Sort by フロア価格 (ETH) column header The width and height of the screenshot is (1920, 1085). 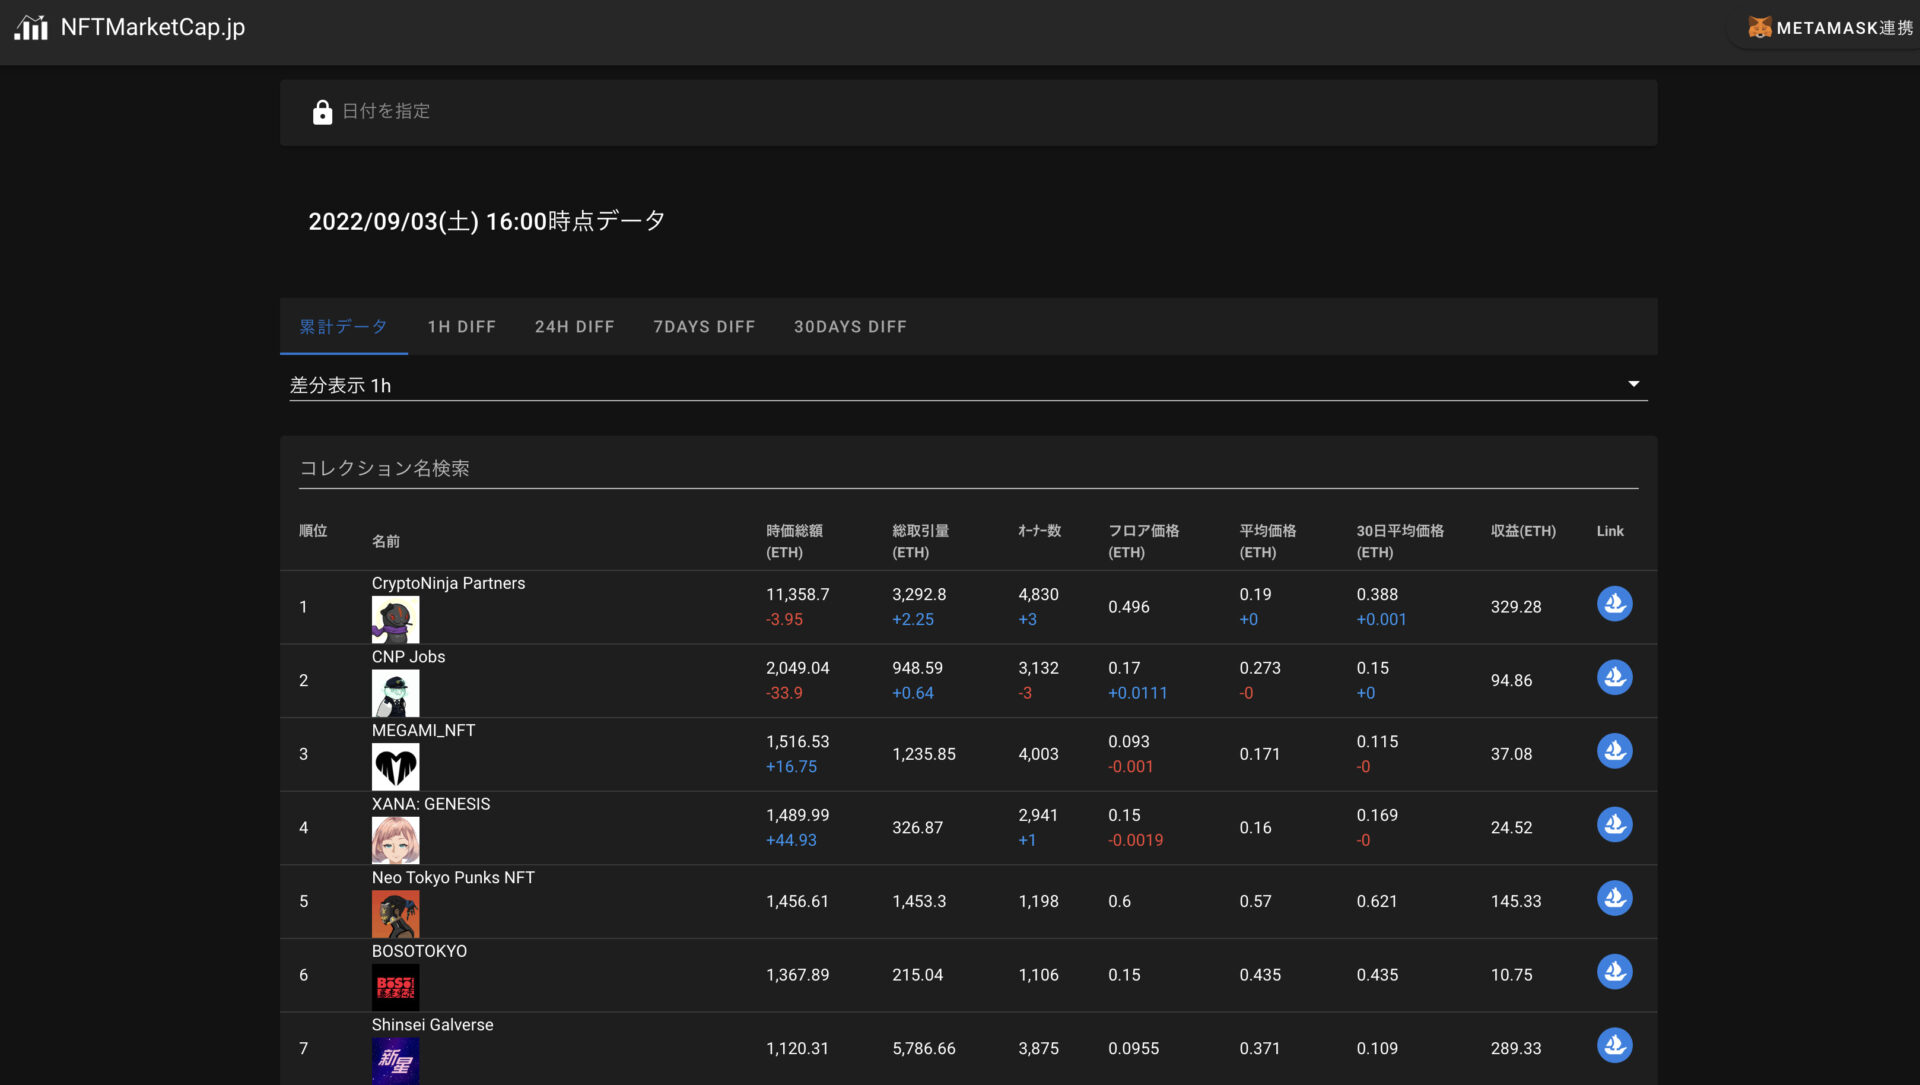pyautogui.click(x=1143, y=541)
